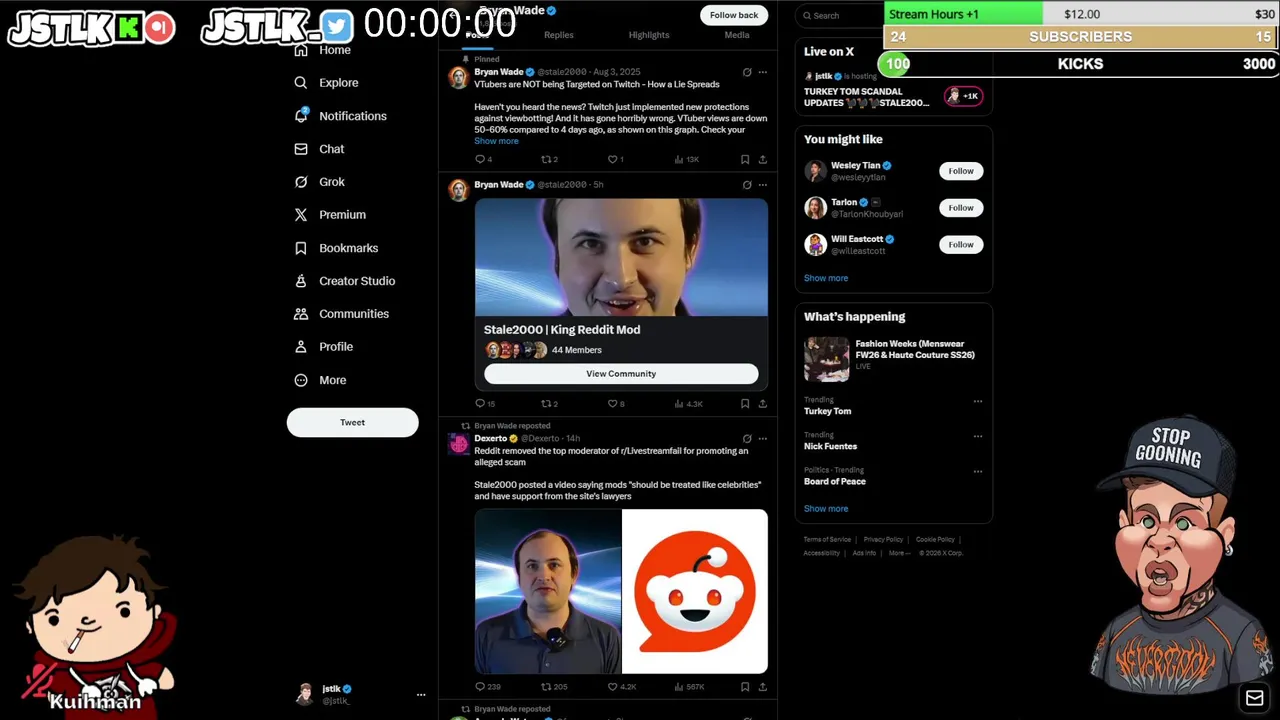Open the More menu in sidebar
This screenshot has width=1280, height=720.
coord(320,380)
